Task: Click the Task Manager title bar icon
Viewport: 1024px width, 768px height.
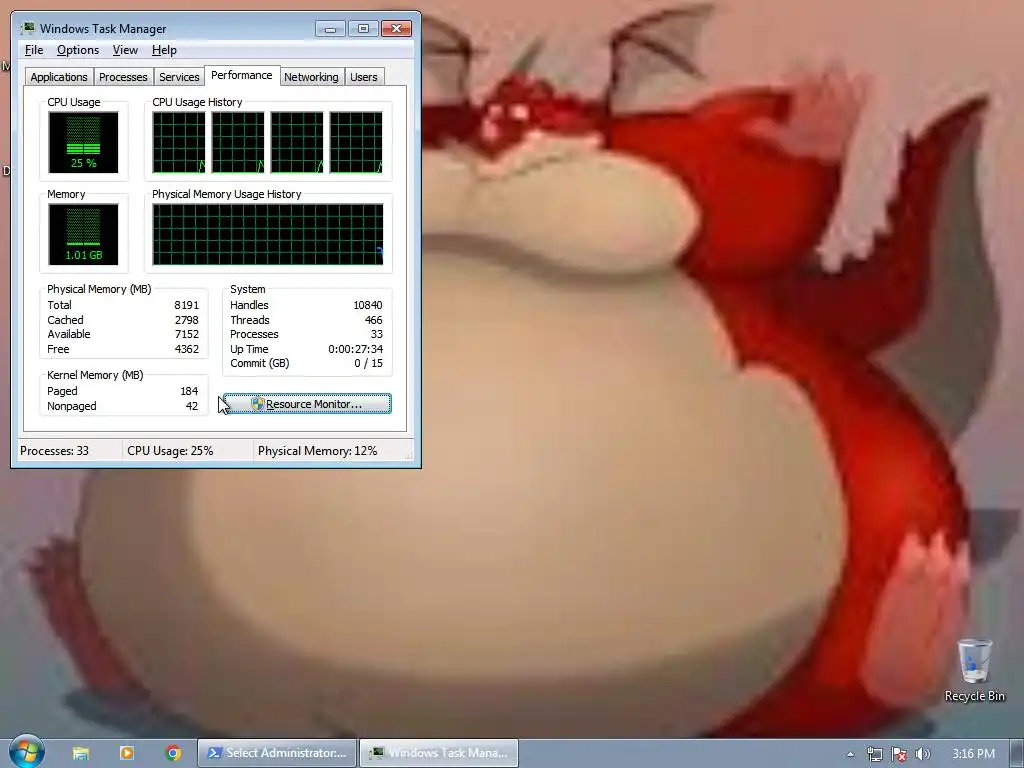Action: point(27,29)
